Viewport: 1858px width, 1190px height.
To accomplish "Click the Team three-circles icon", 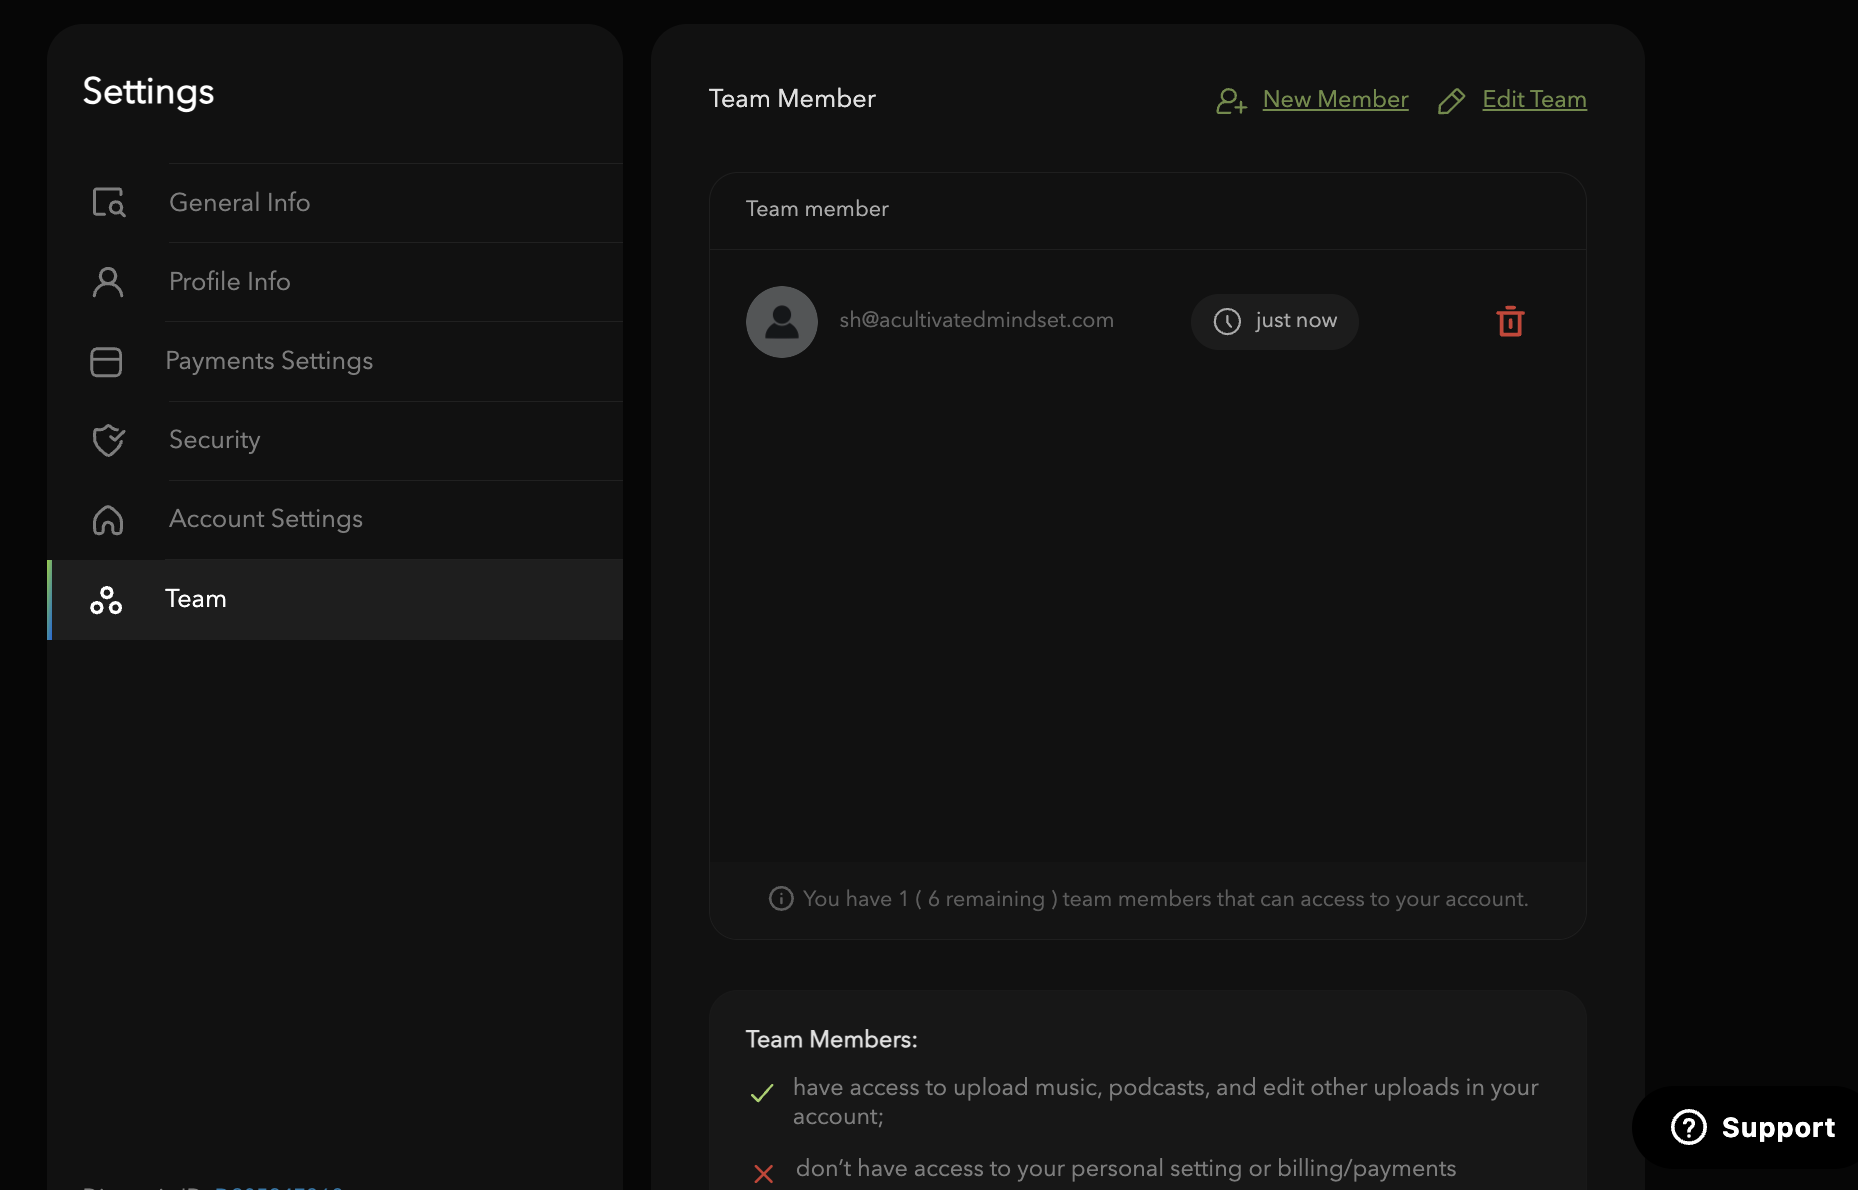I will pos(106,600).
